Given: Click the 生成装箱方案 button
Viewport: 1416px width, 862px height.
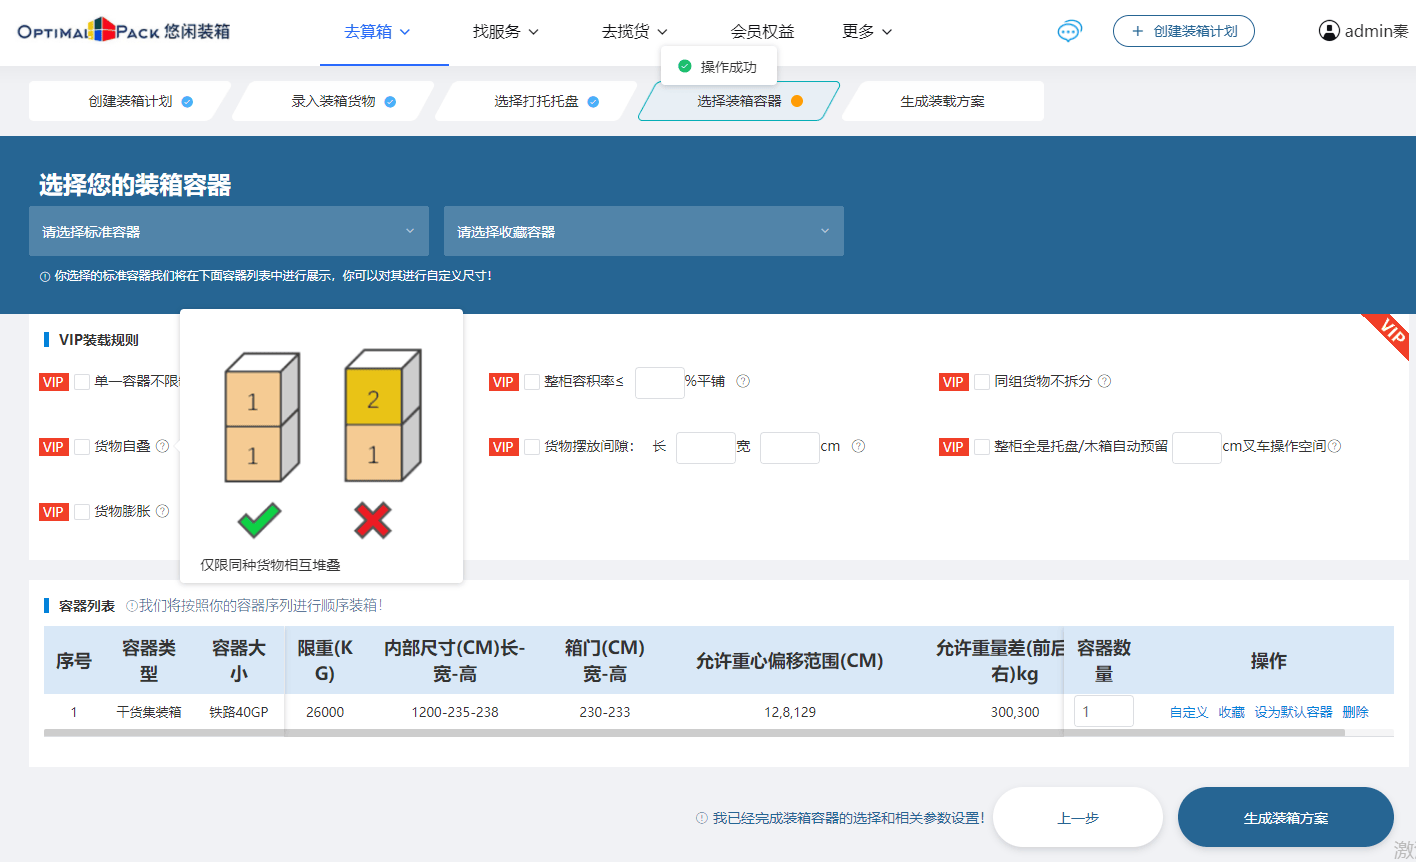Looking at the screenshot, I should tap(1285, 817).
